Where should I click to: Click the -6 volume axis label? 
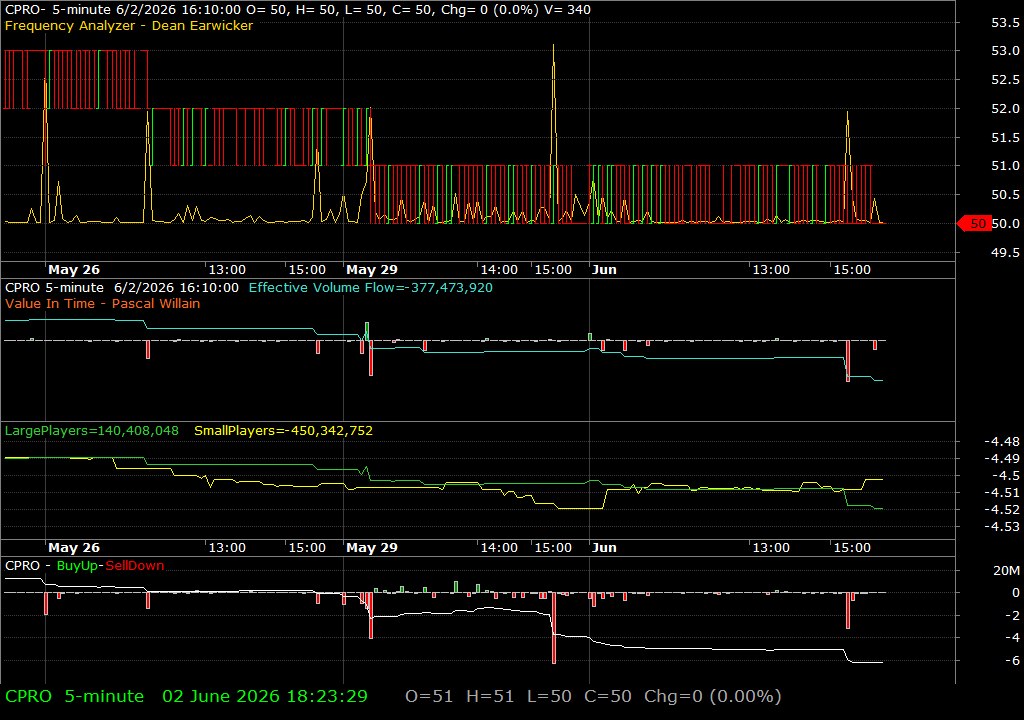coord(1012,661)
